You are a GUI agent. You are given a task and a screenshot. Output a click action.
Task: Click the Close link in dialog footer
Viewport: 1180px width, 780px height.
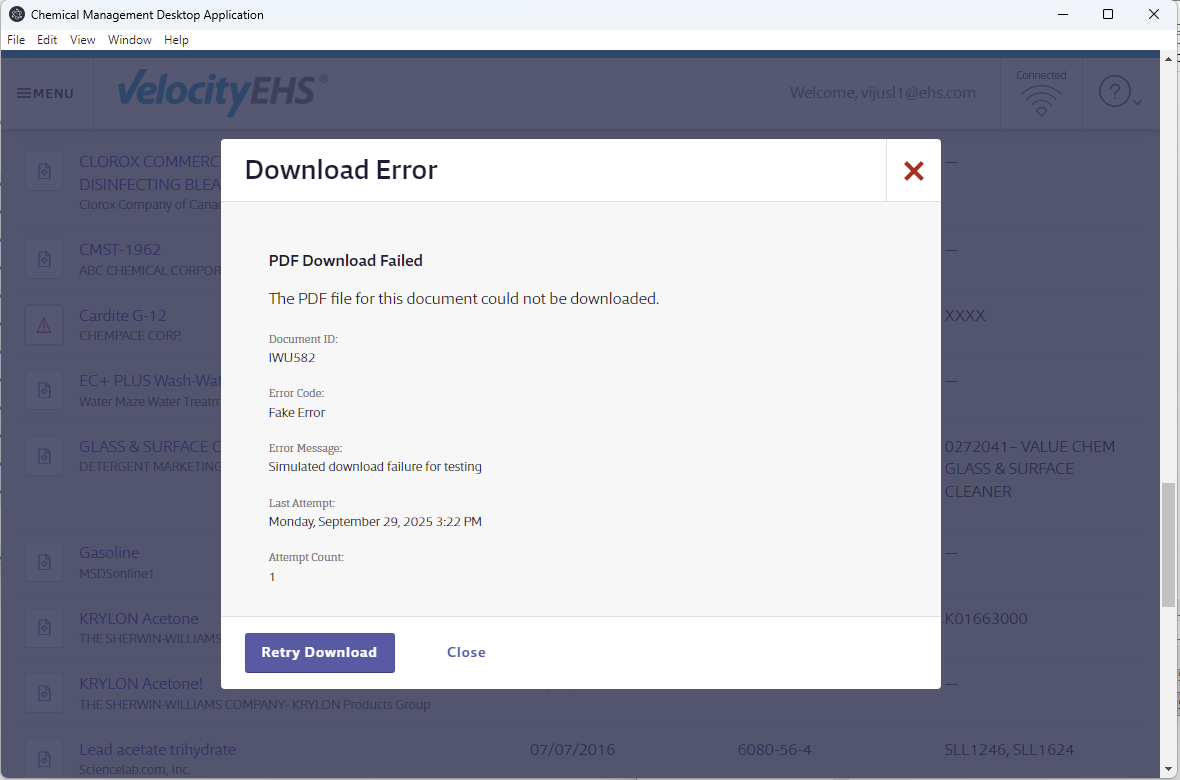pyautogui.click(x=466, y=653)
